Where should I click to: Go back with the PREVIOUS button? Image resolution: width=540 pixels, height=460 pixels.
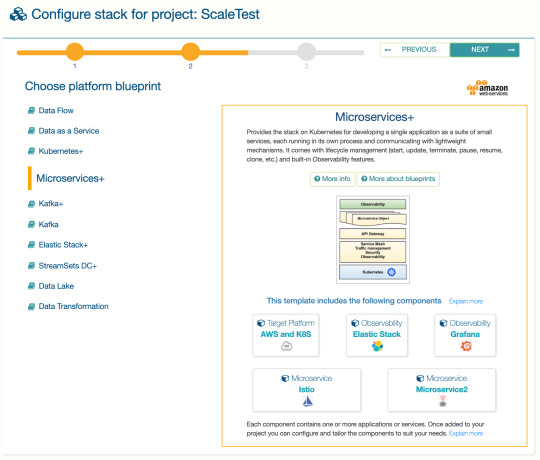(x=415, y=50)
